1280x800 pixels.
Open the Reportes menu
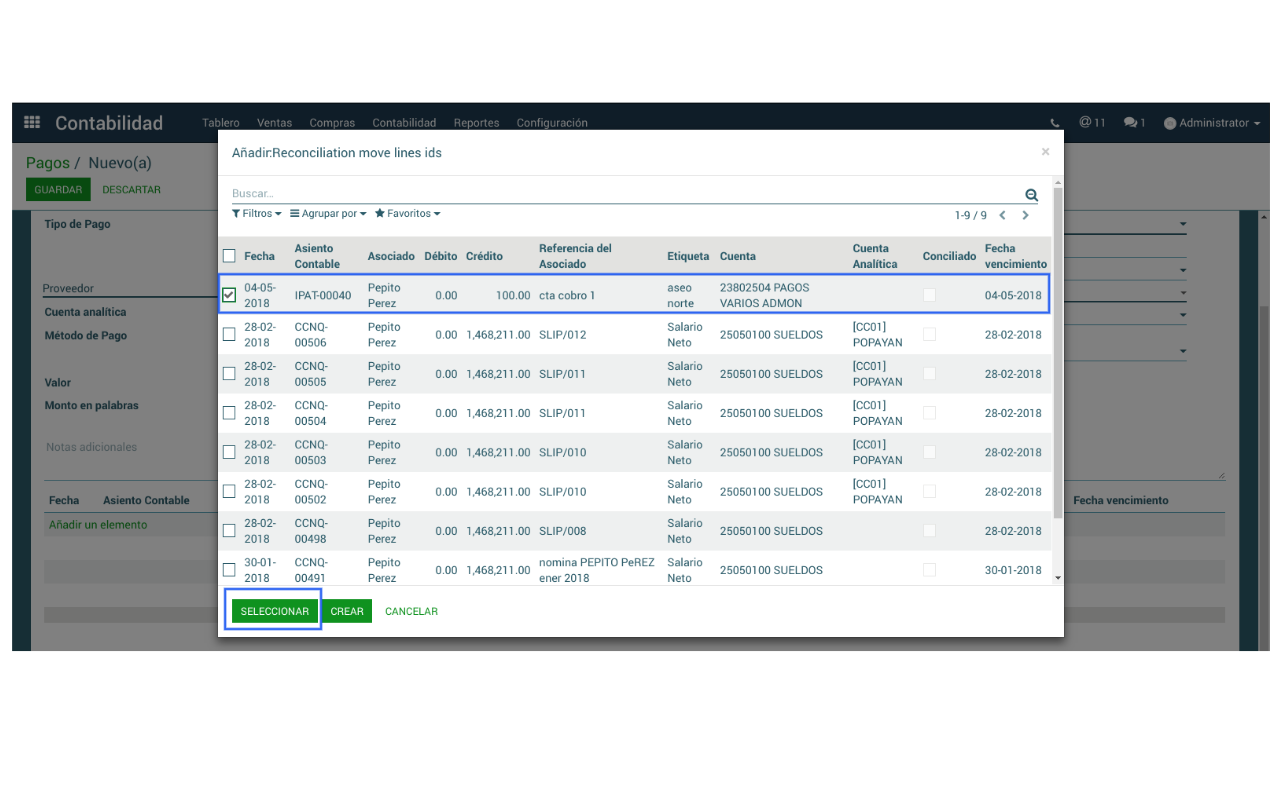click(476, 123)
